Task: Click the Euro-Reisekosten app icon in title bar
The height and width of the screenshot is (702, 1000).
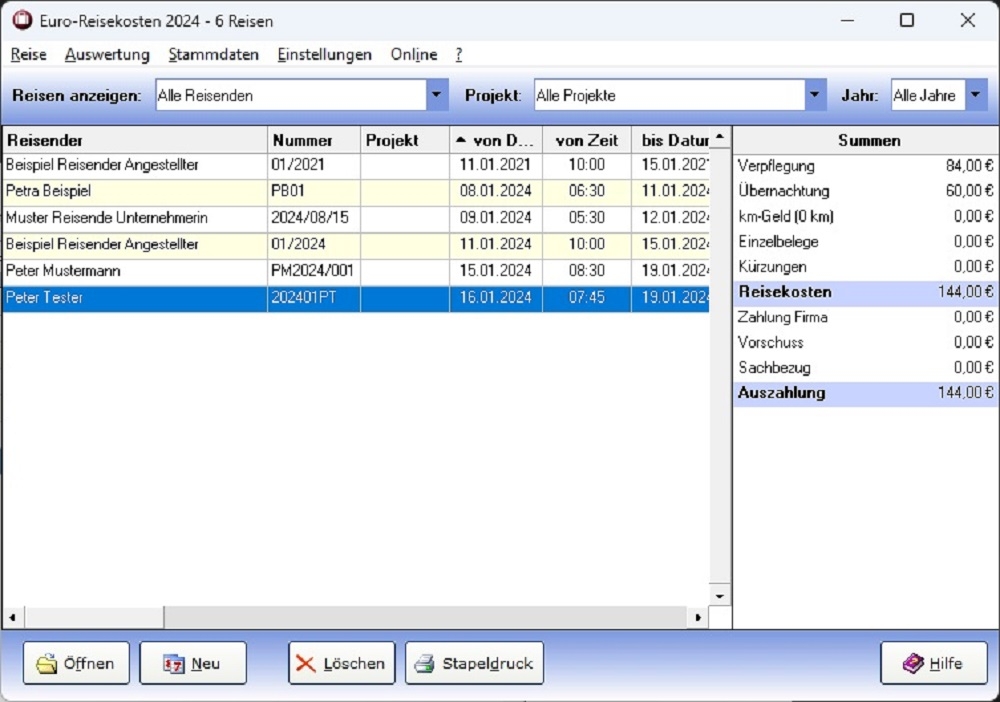Action: 22,20
